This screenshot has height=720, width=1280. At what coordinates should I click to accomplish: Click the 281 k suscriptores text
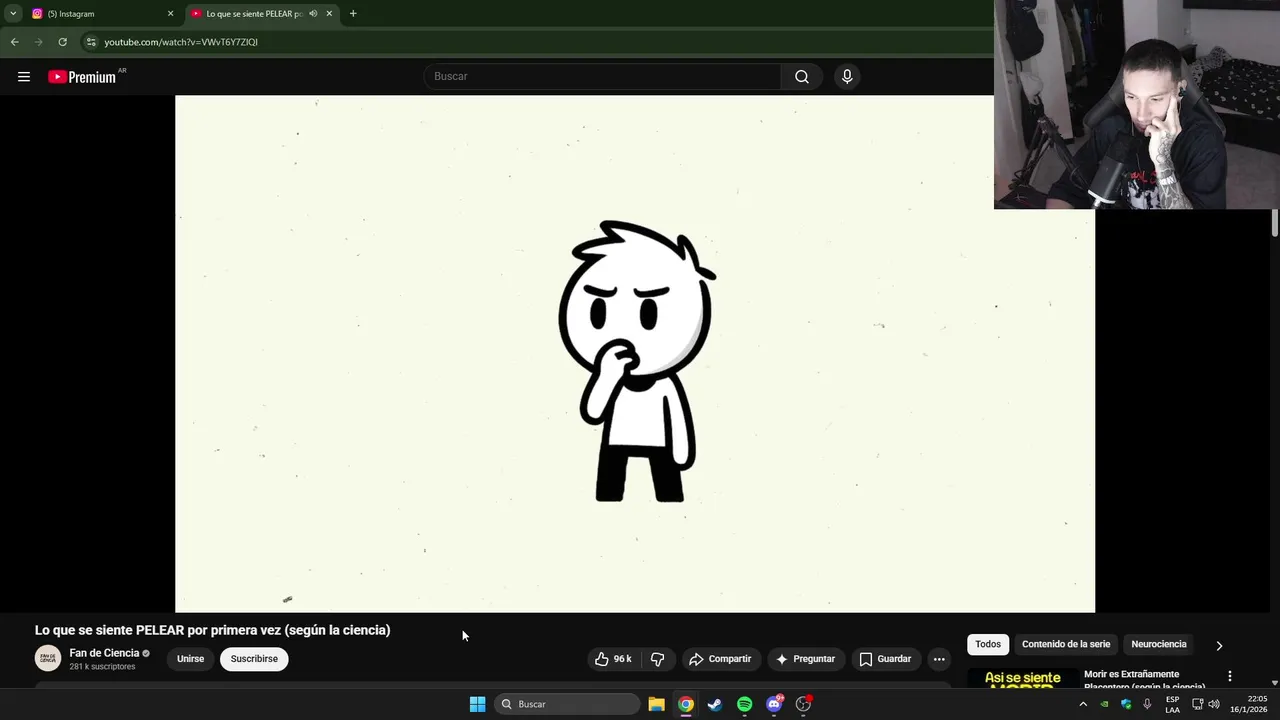pyautogui.click(x=102, y=667)
